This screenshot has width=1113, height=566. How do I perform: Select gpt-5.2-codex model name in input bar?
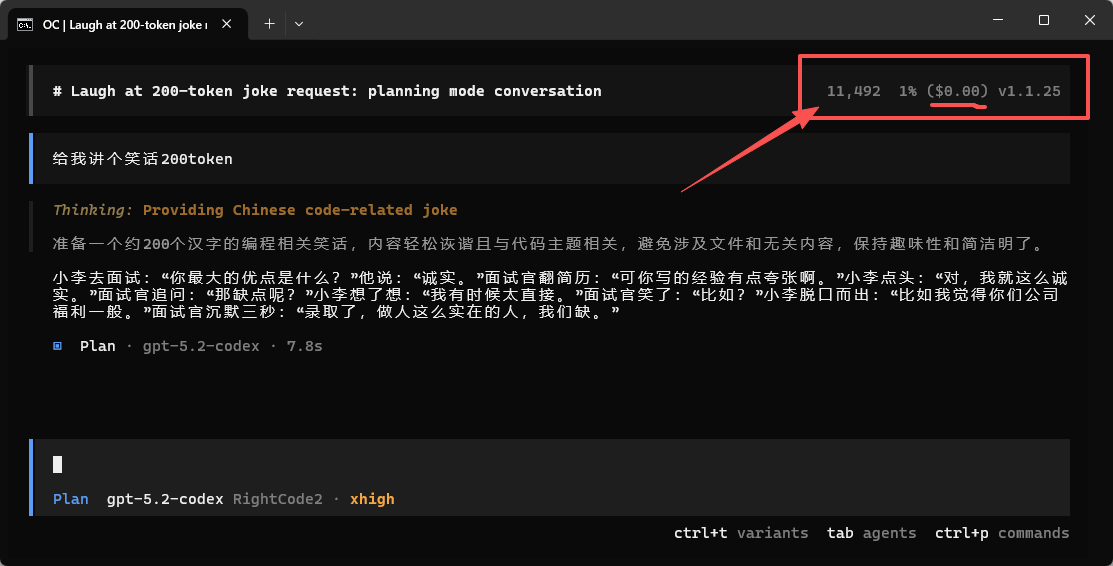click(165, 499)
